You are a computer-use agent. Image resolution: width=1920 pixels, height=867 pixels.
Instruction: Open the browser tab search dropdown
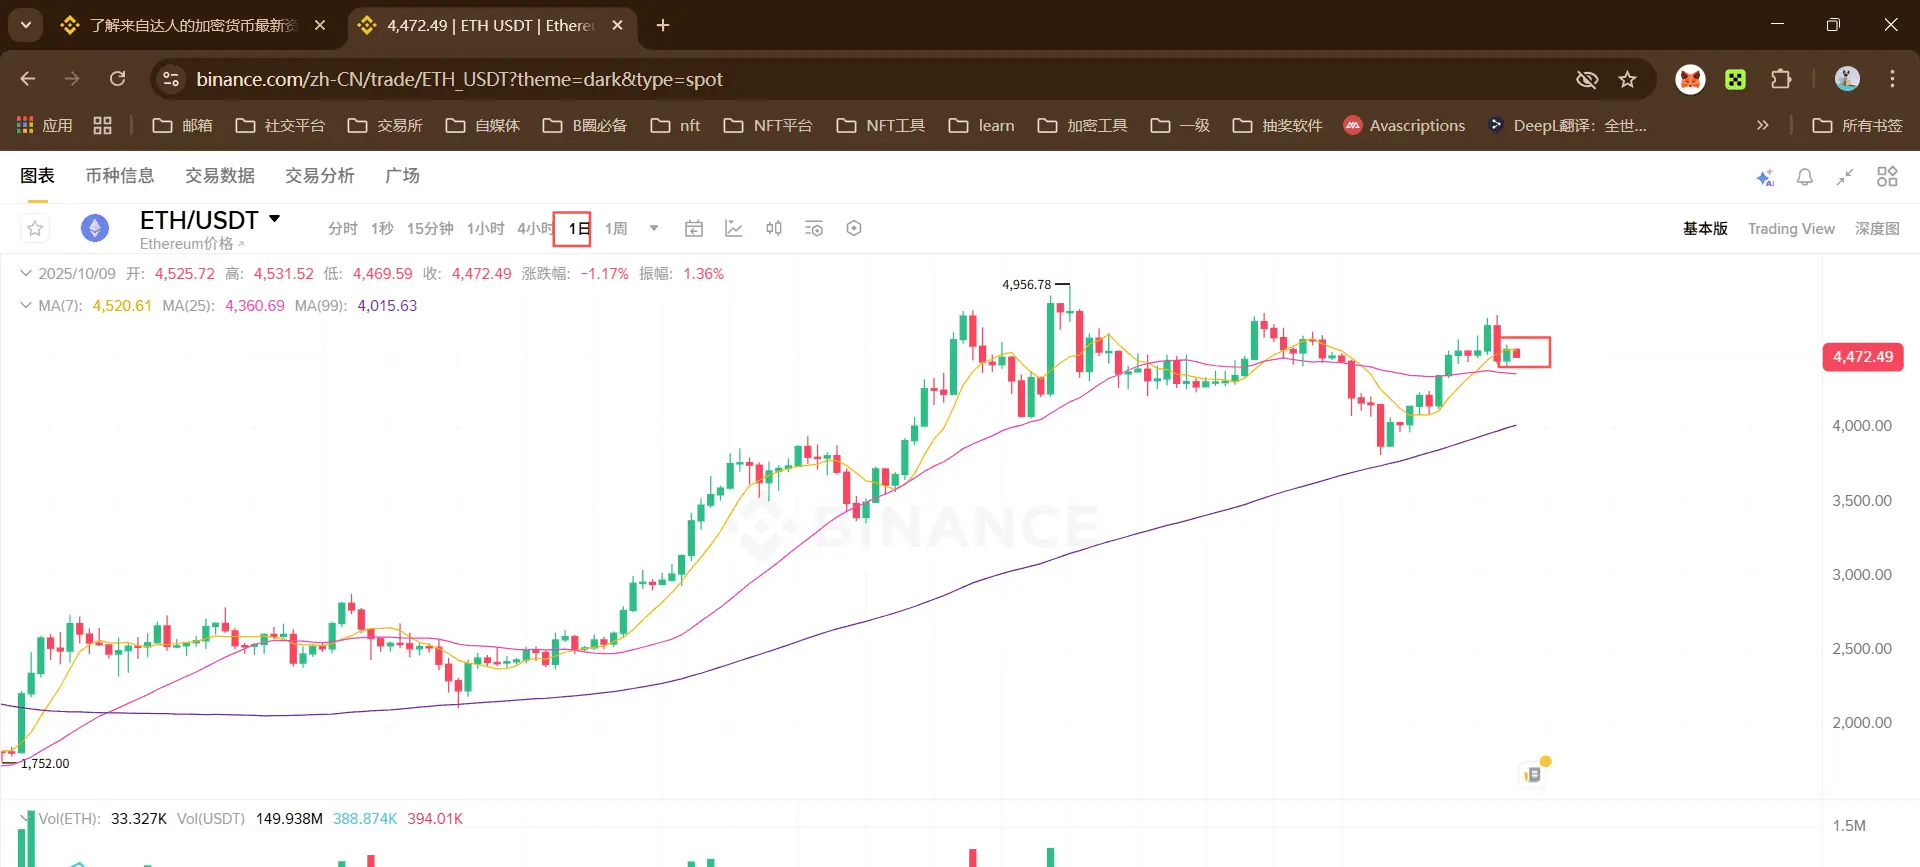pos(26,25)
